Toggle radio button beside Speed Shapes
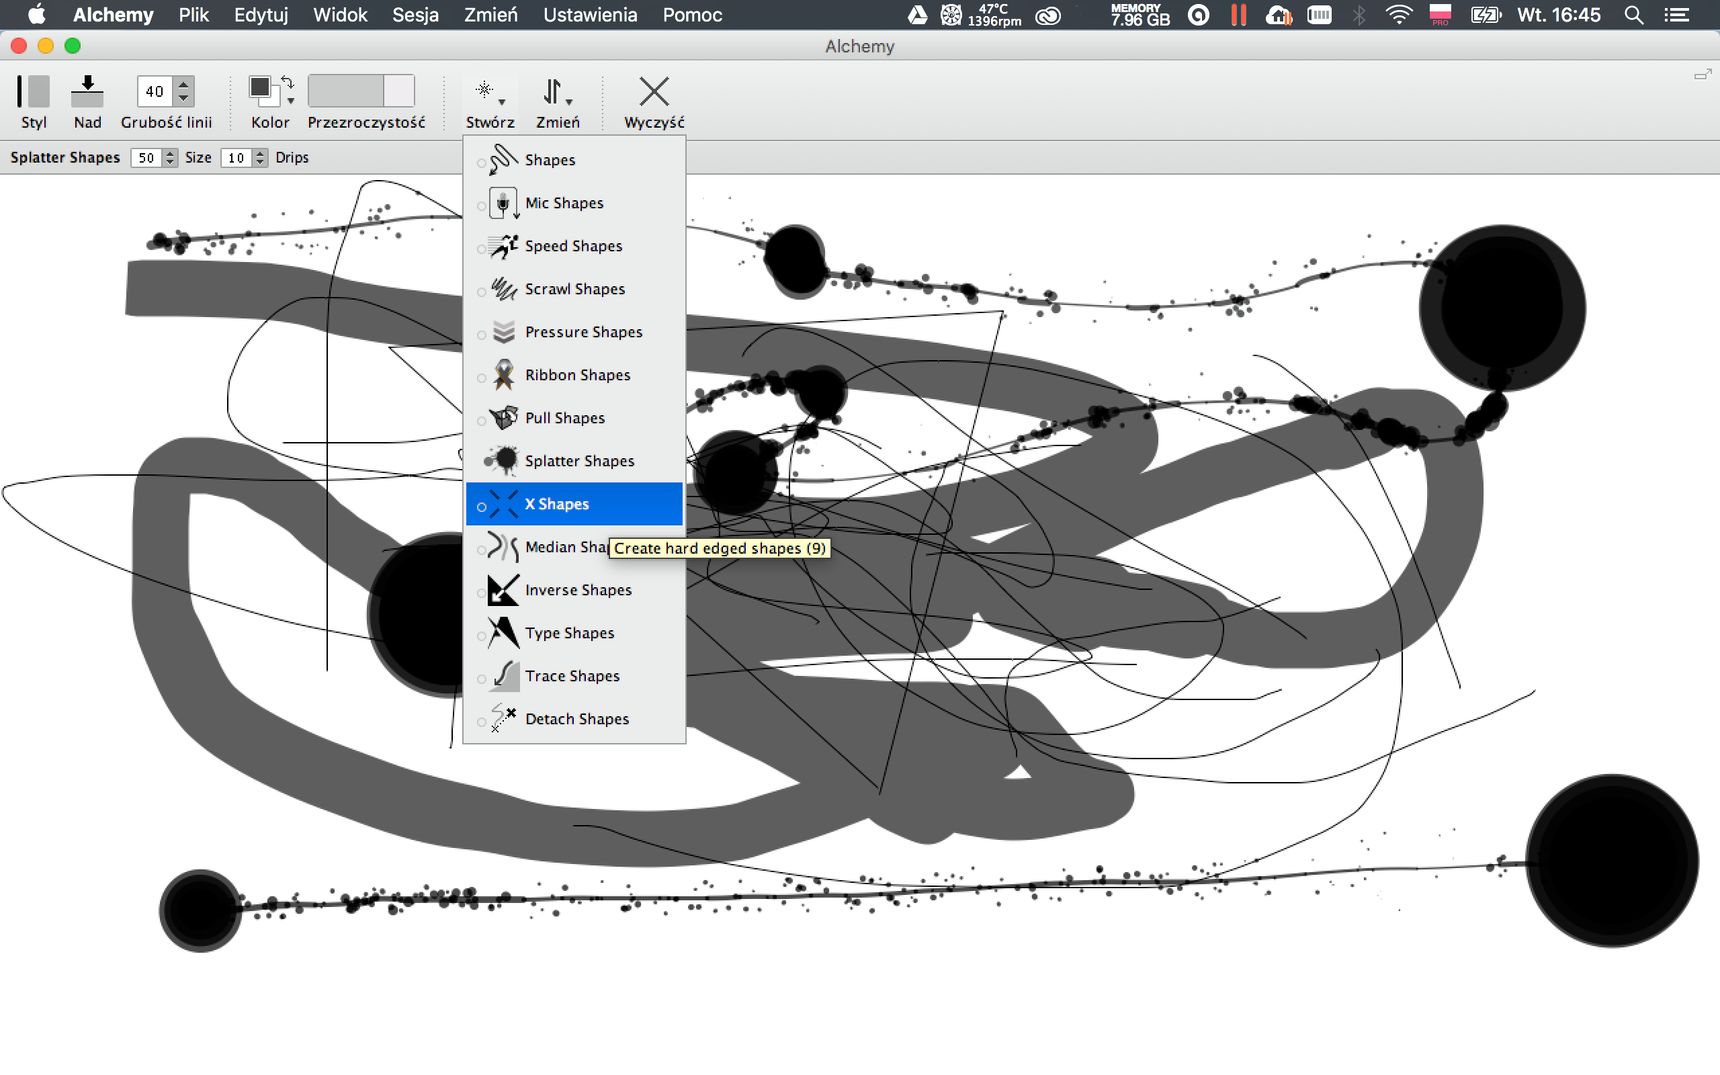Screen dimensions: 1720x1075 (x=482, y=248)
